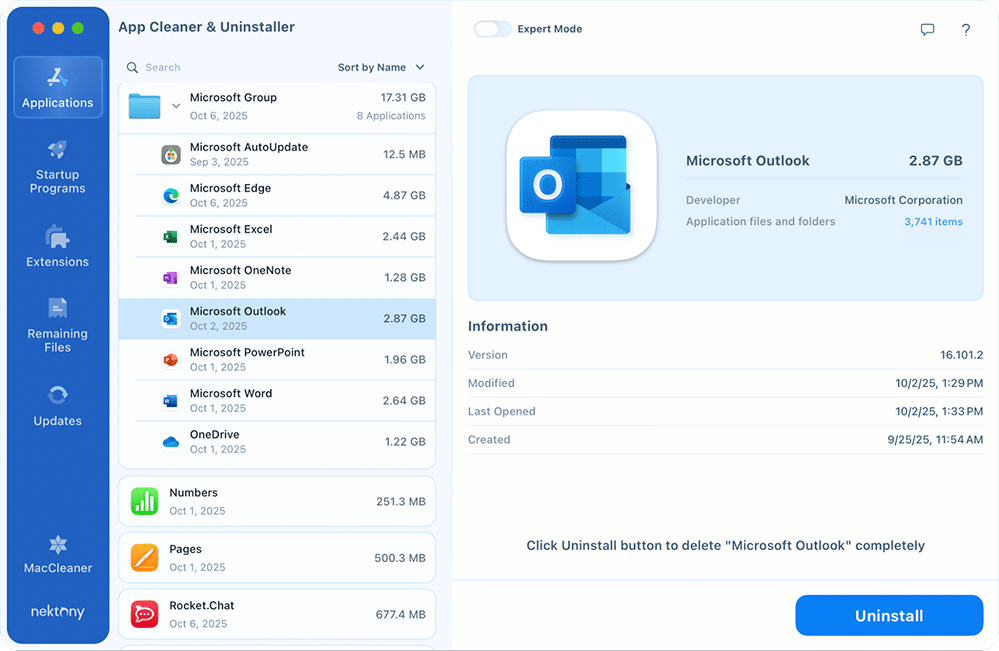This screenshot has height=651, width=999.
Task: Select the Pages app icon
Action: click(x=144, y=557)
